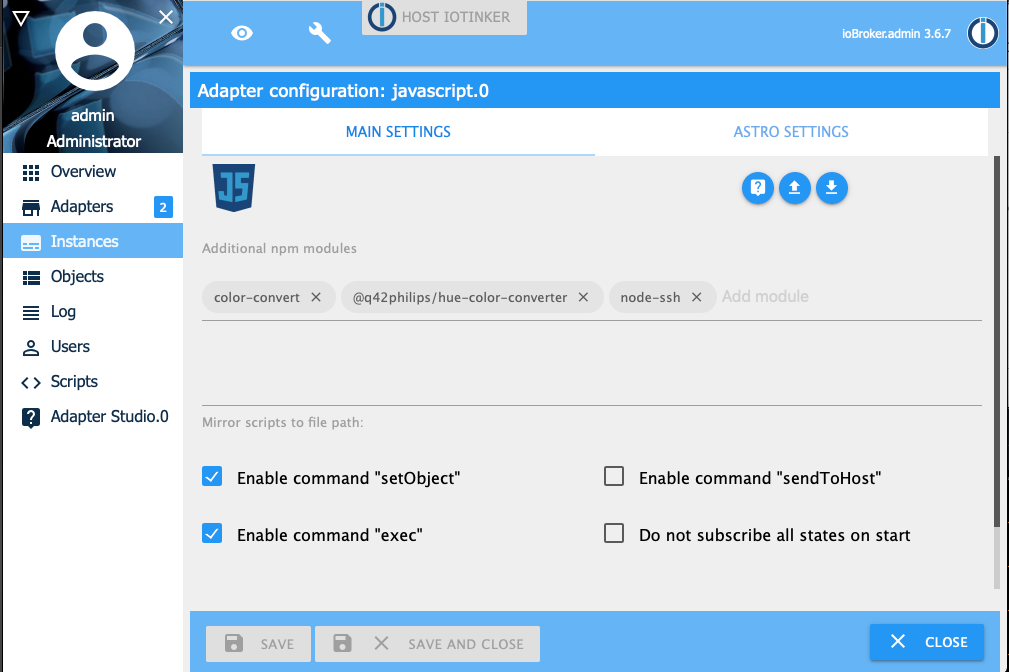This screenshot has height=672, width=1009.
Task: Open the Log page
Action: 93,312
